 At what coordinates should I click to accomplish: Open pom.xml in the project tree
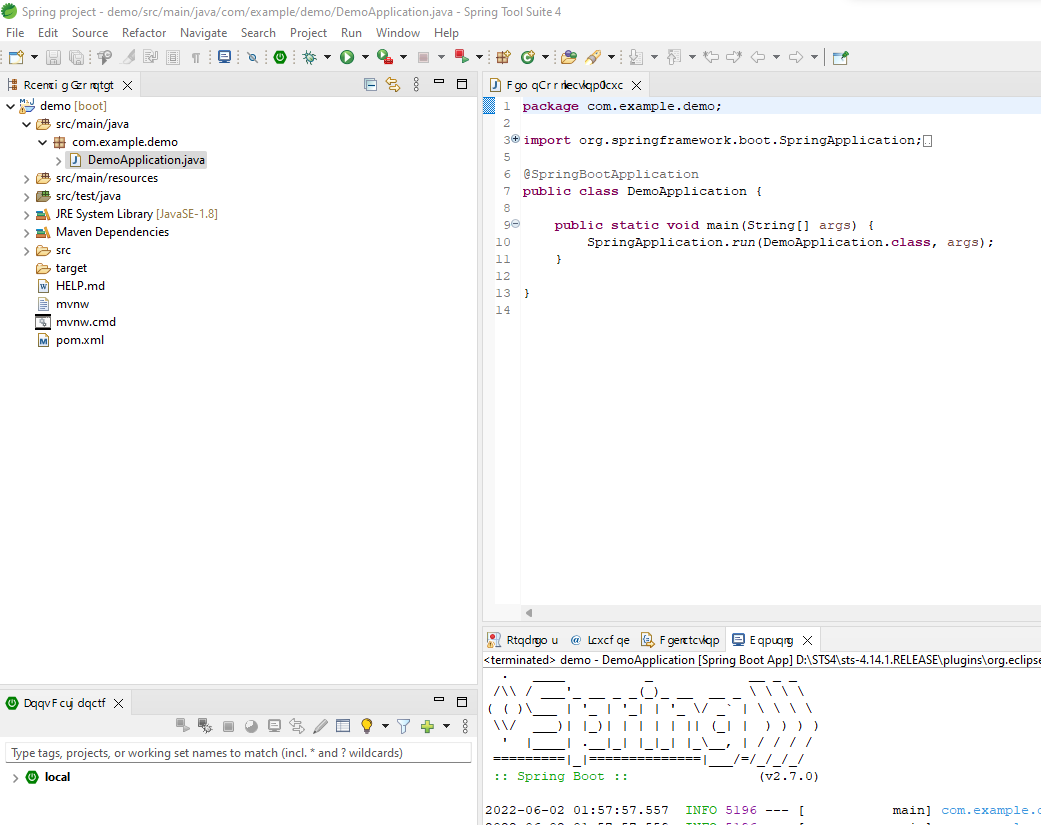[79, 340]
